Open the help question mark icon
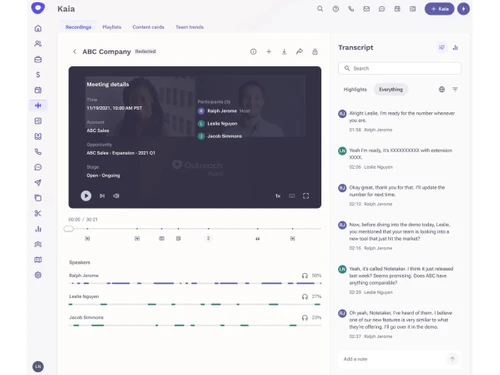500x375 pixels. point(336,9)
